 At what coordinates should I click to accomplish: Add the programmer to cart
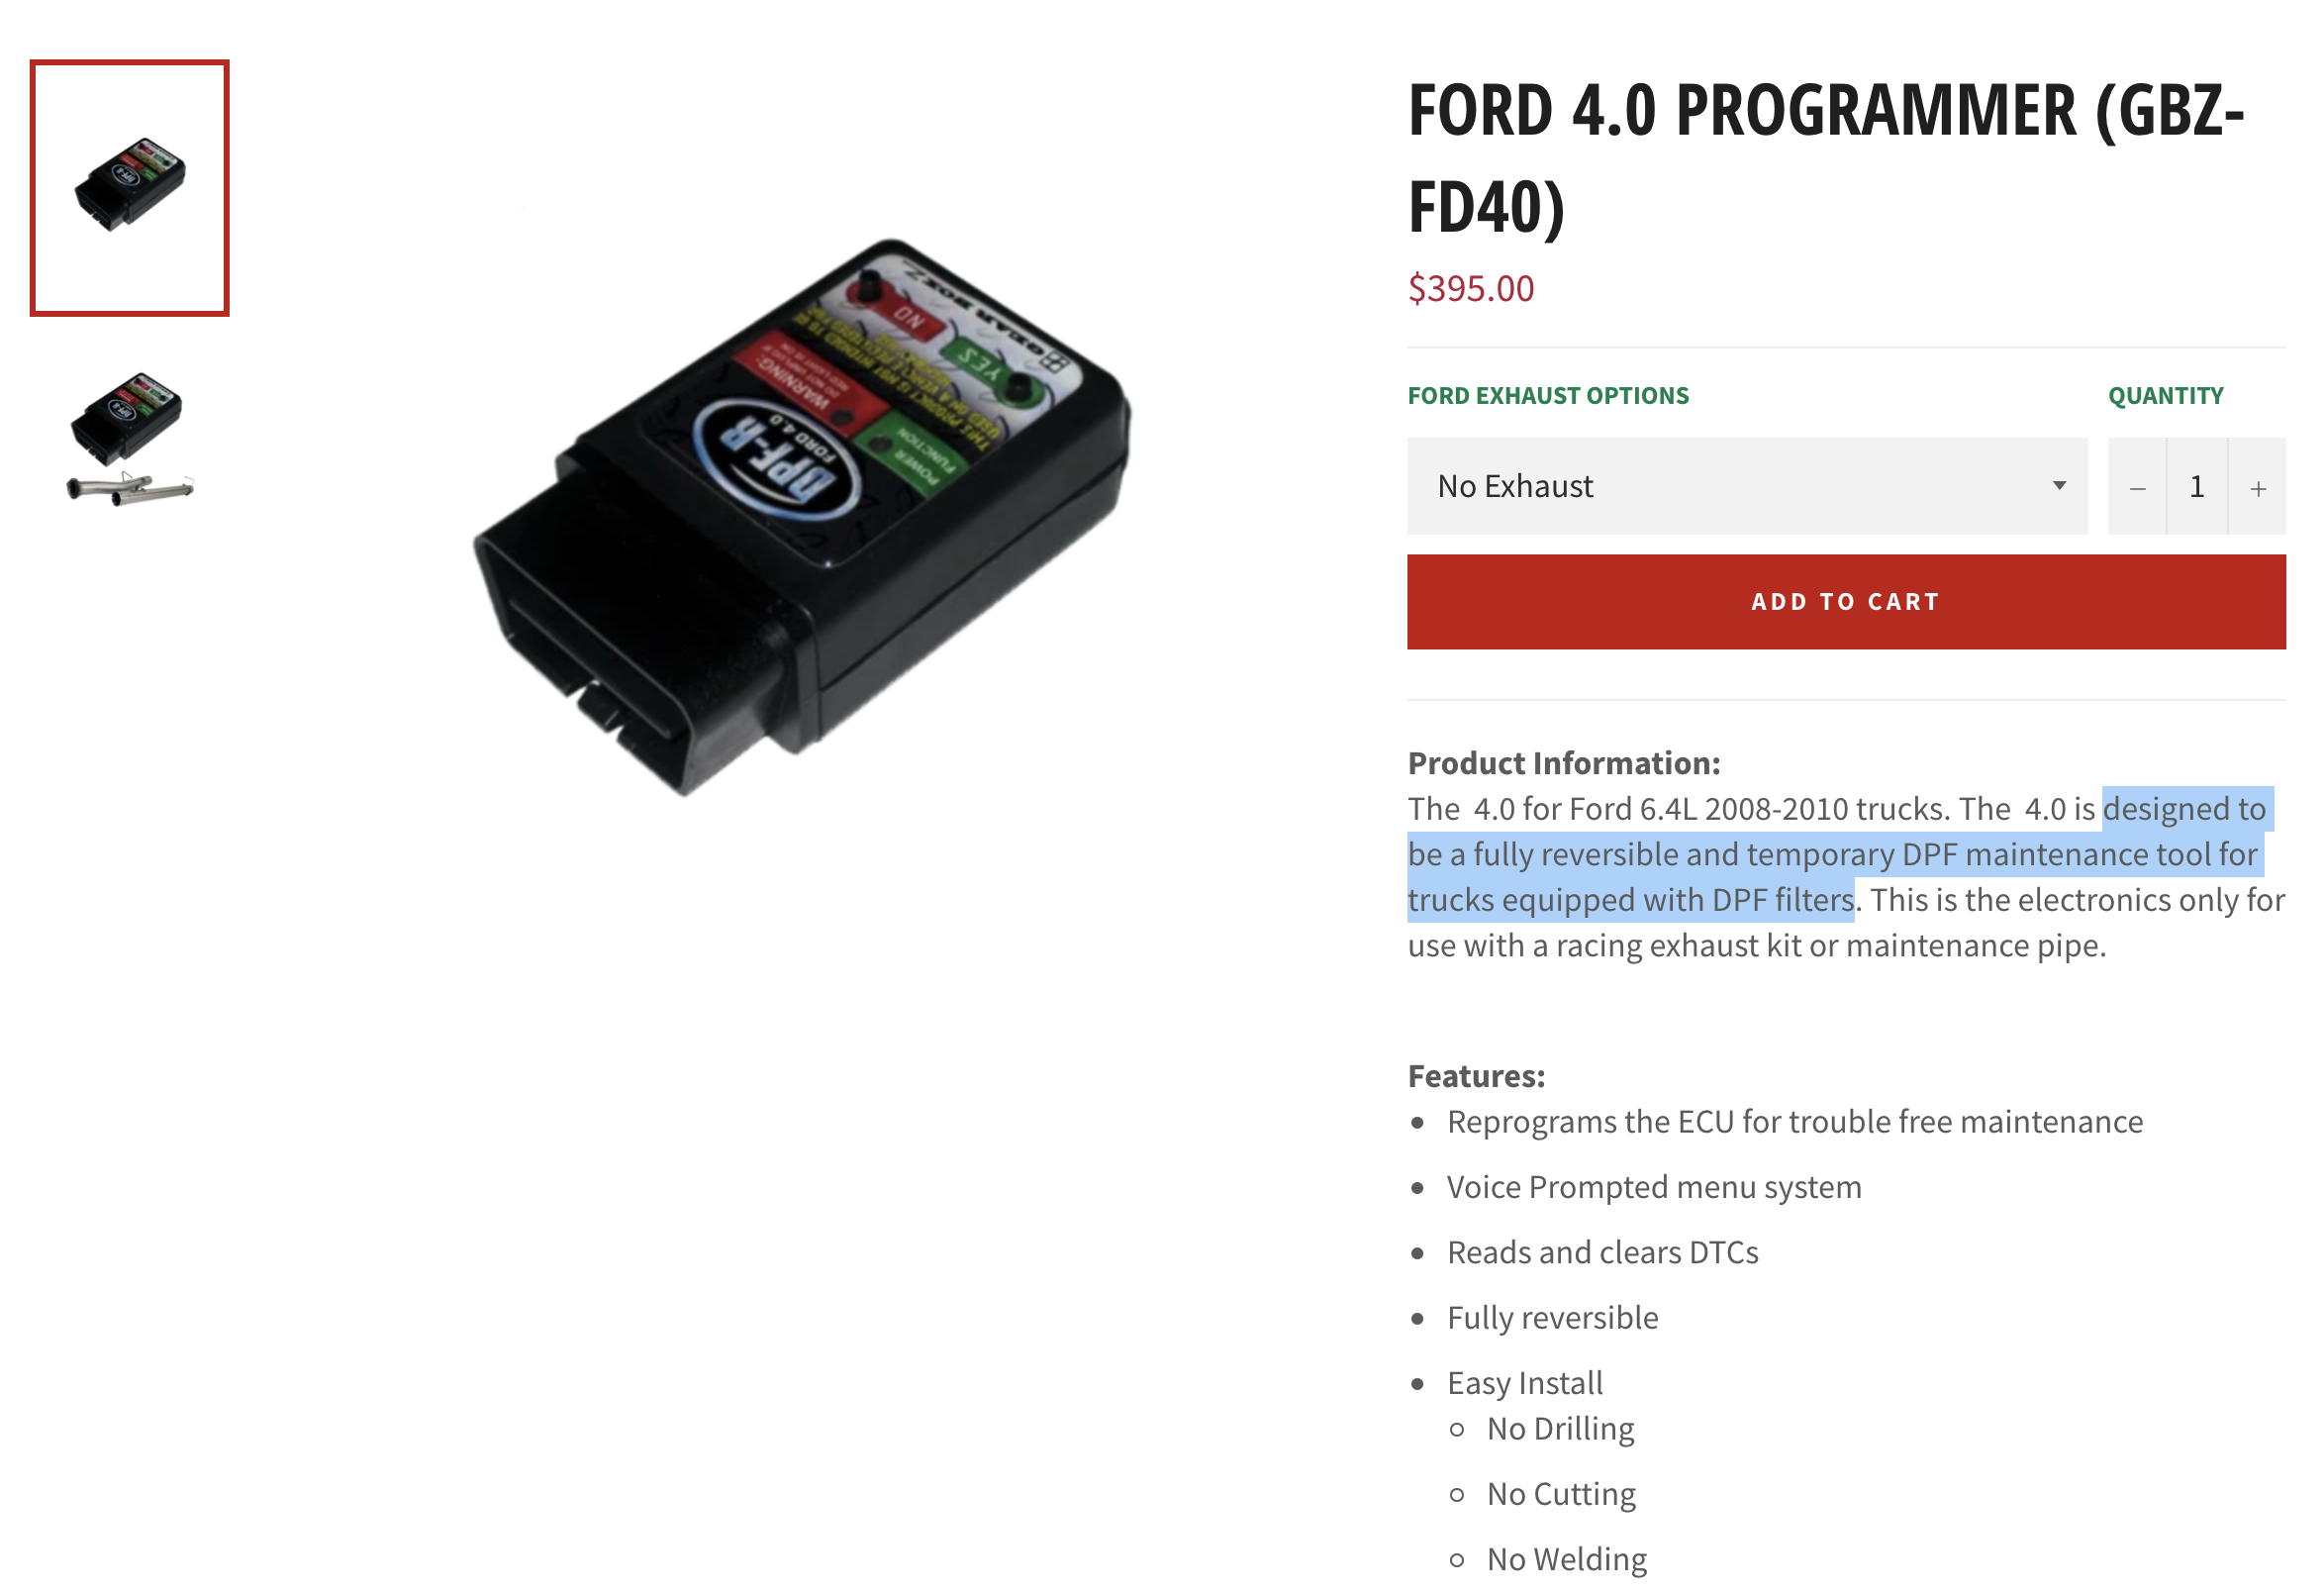click(1846, 602)
